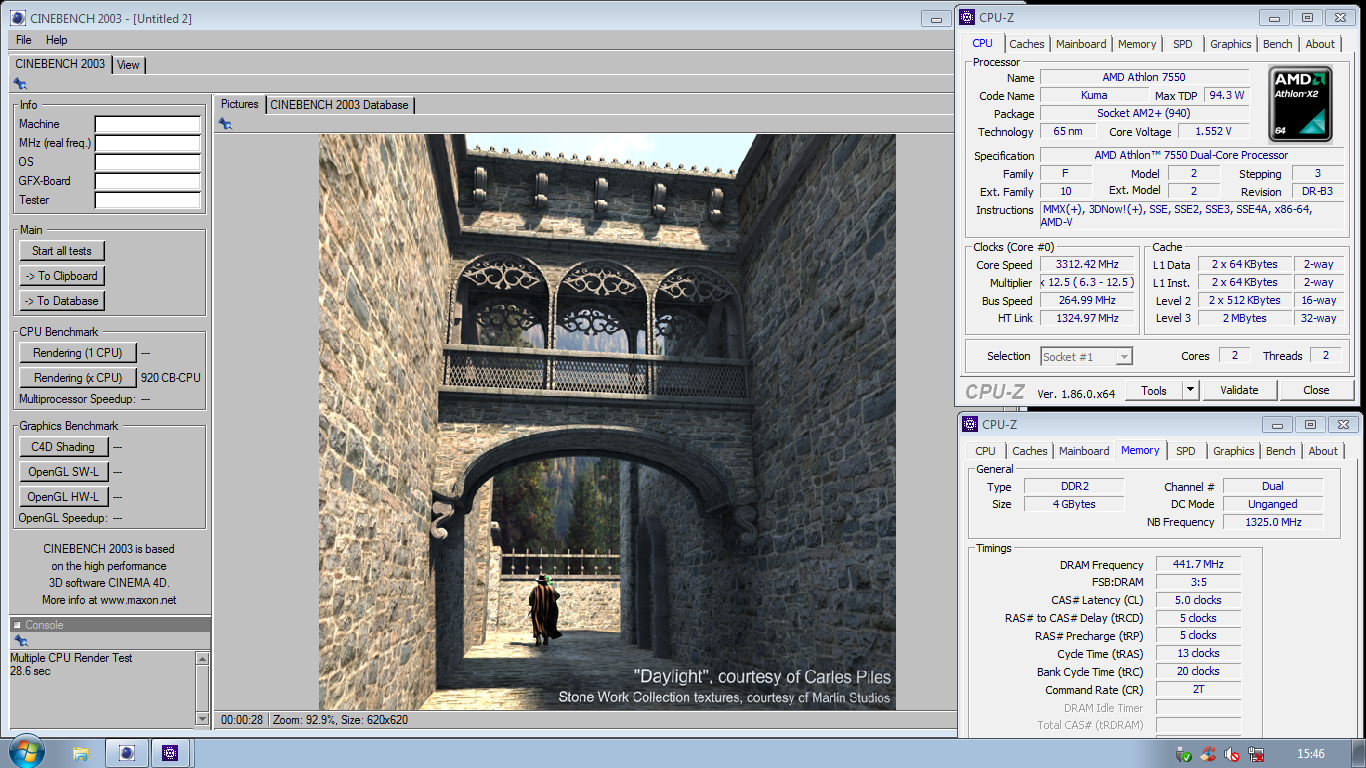
Task: Open the About tab in upper CPU-Z
Action: (x=1320, y=44)
